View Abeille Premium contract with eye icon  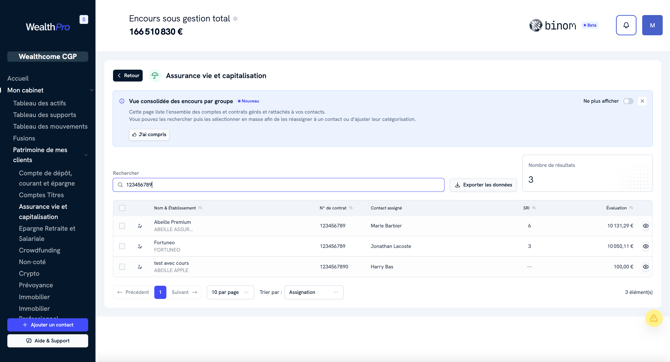pos(646,226)
